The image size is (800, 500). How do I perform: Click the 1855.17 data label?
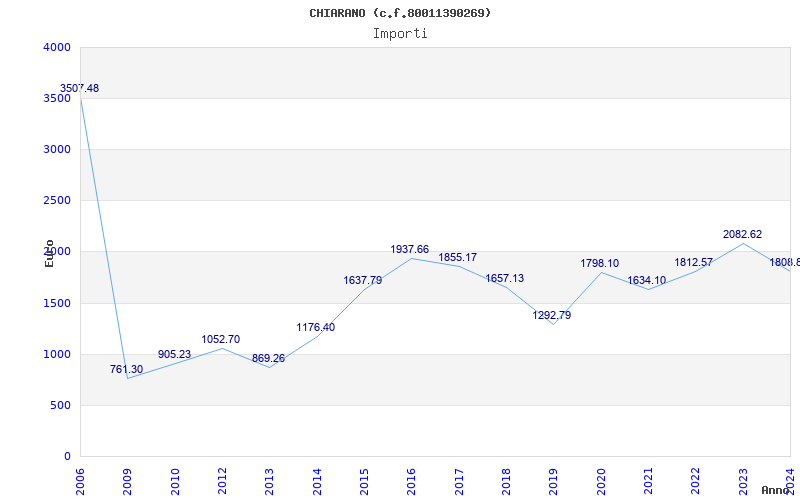tap(458, 258)
